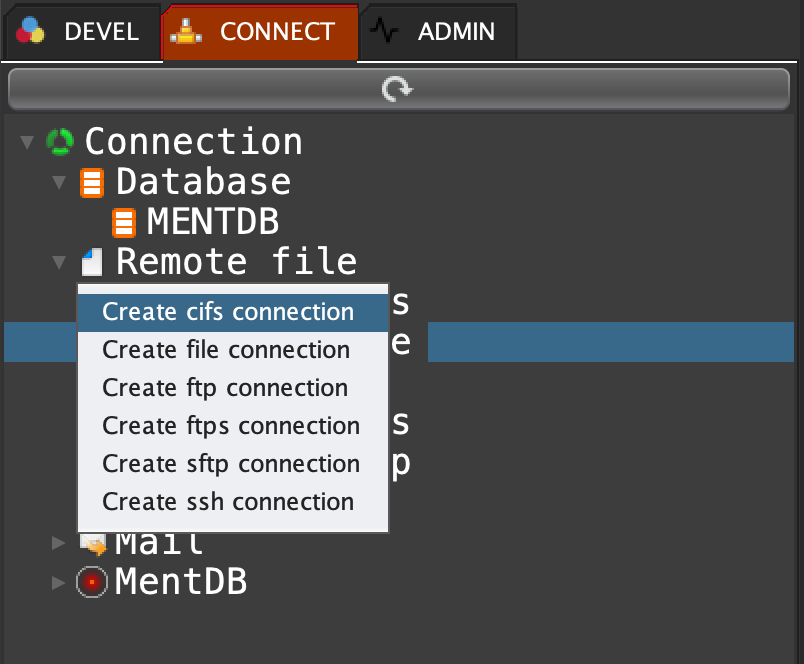Choose Create ftp connection
This screenshot has height=664, width=804.
[225, 388]
